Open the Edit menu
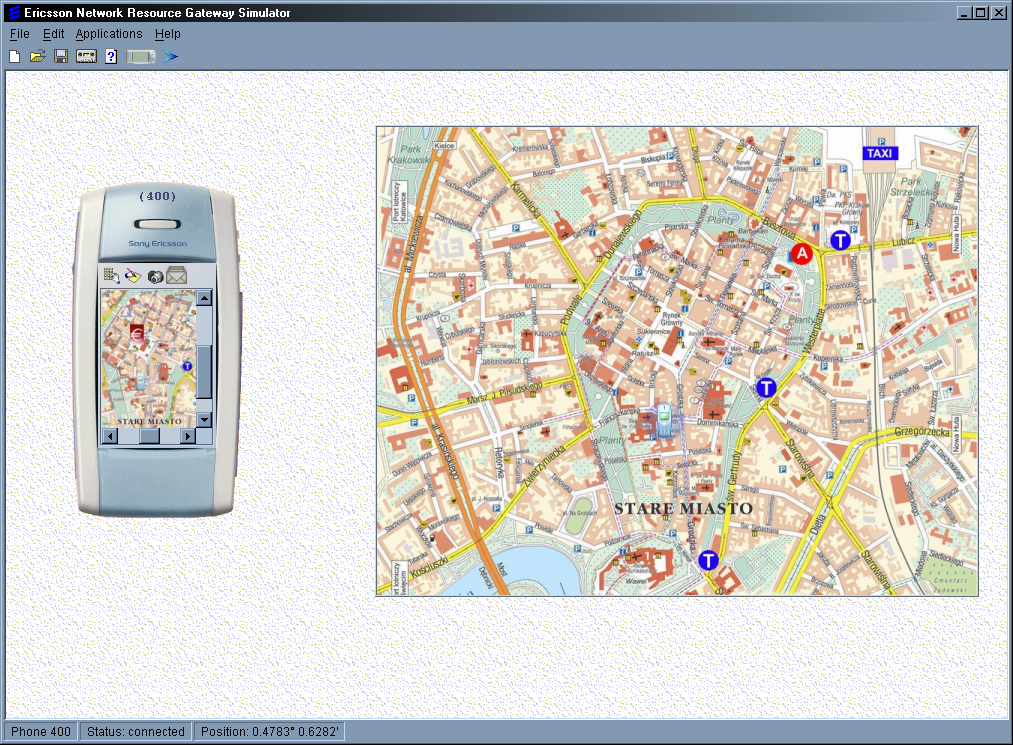This screenshot has height=745, width=1013. [54, 34]
